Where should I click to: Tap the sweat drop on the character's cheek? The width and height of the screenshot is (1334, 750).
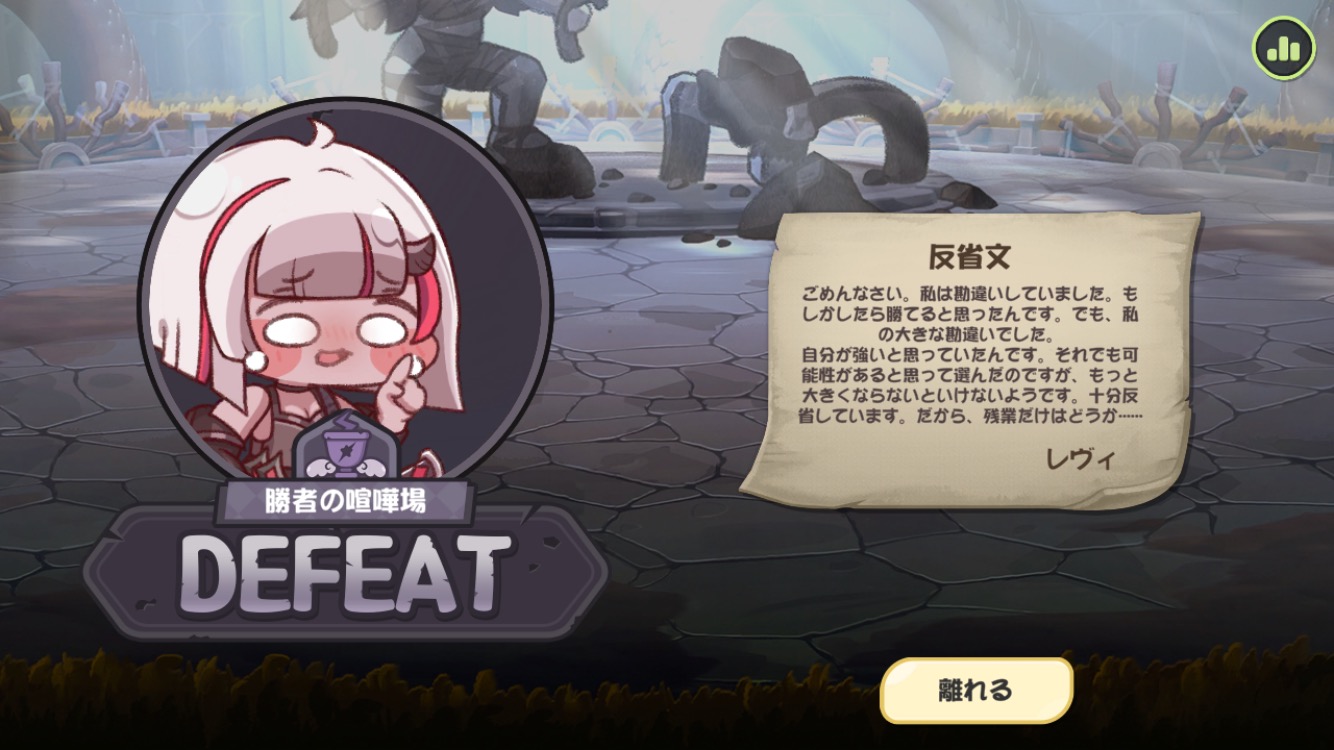256,360
